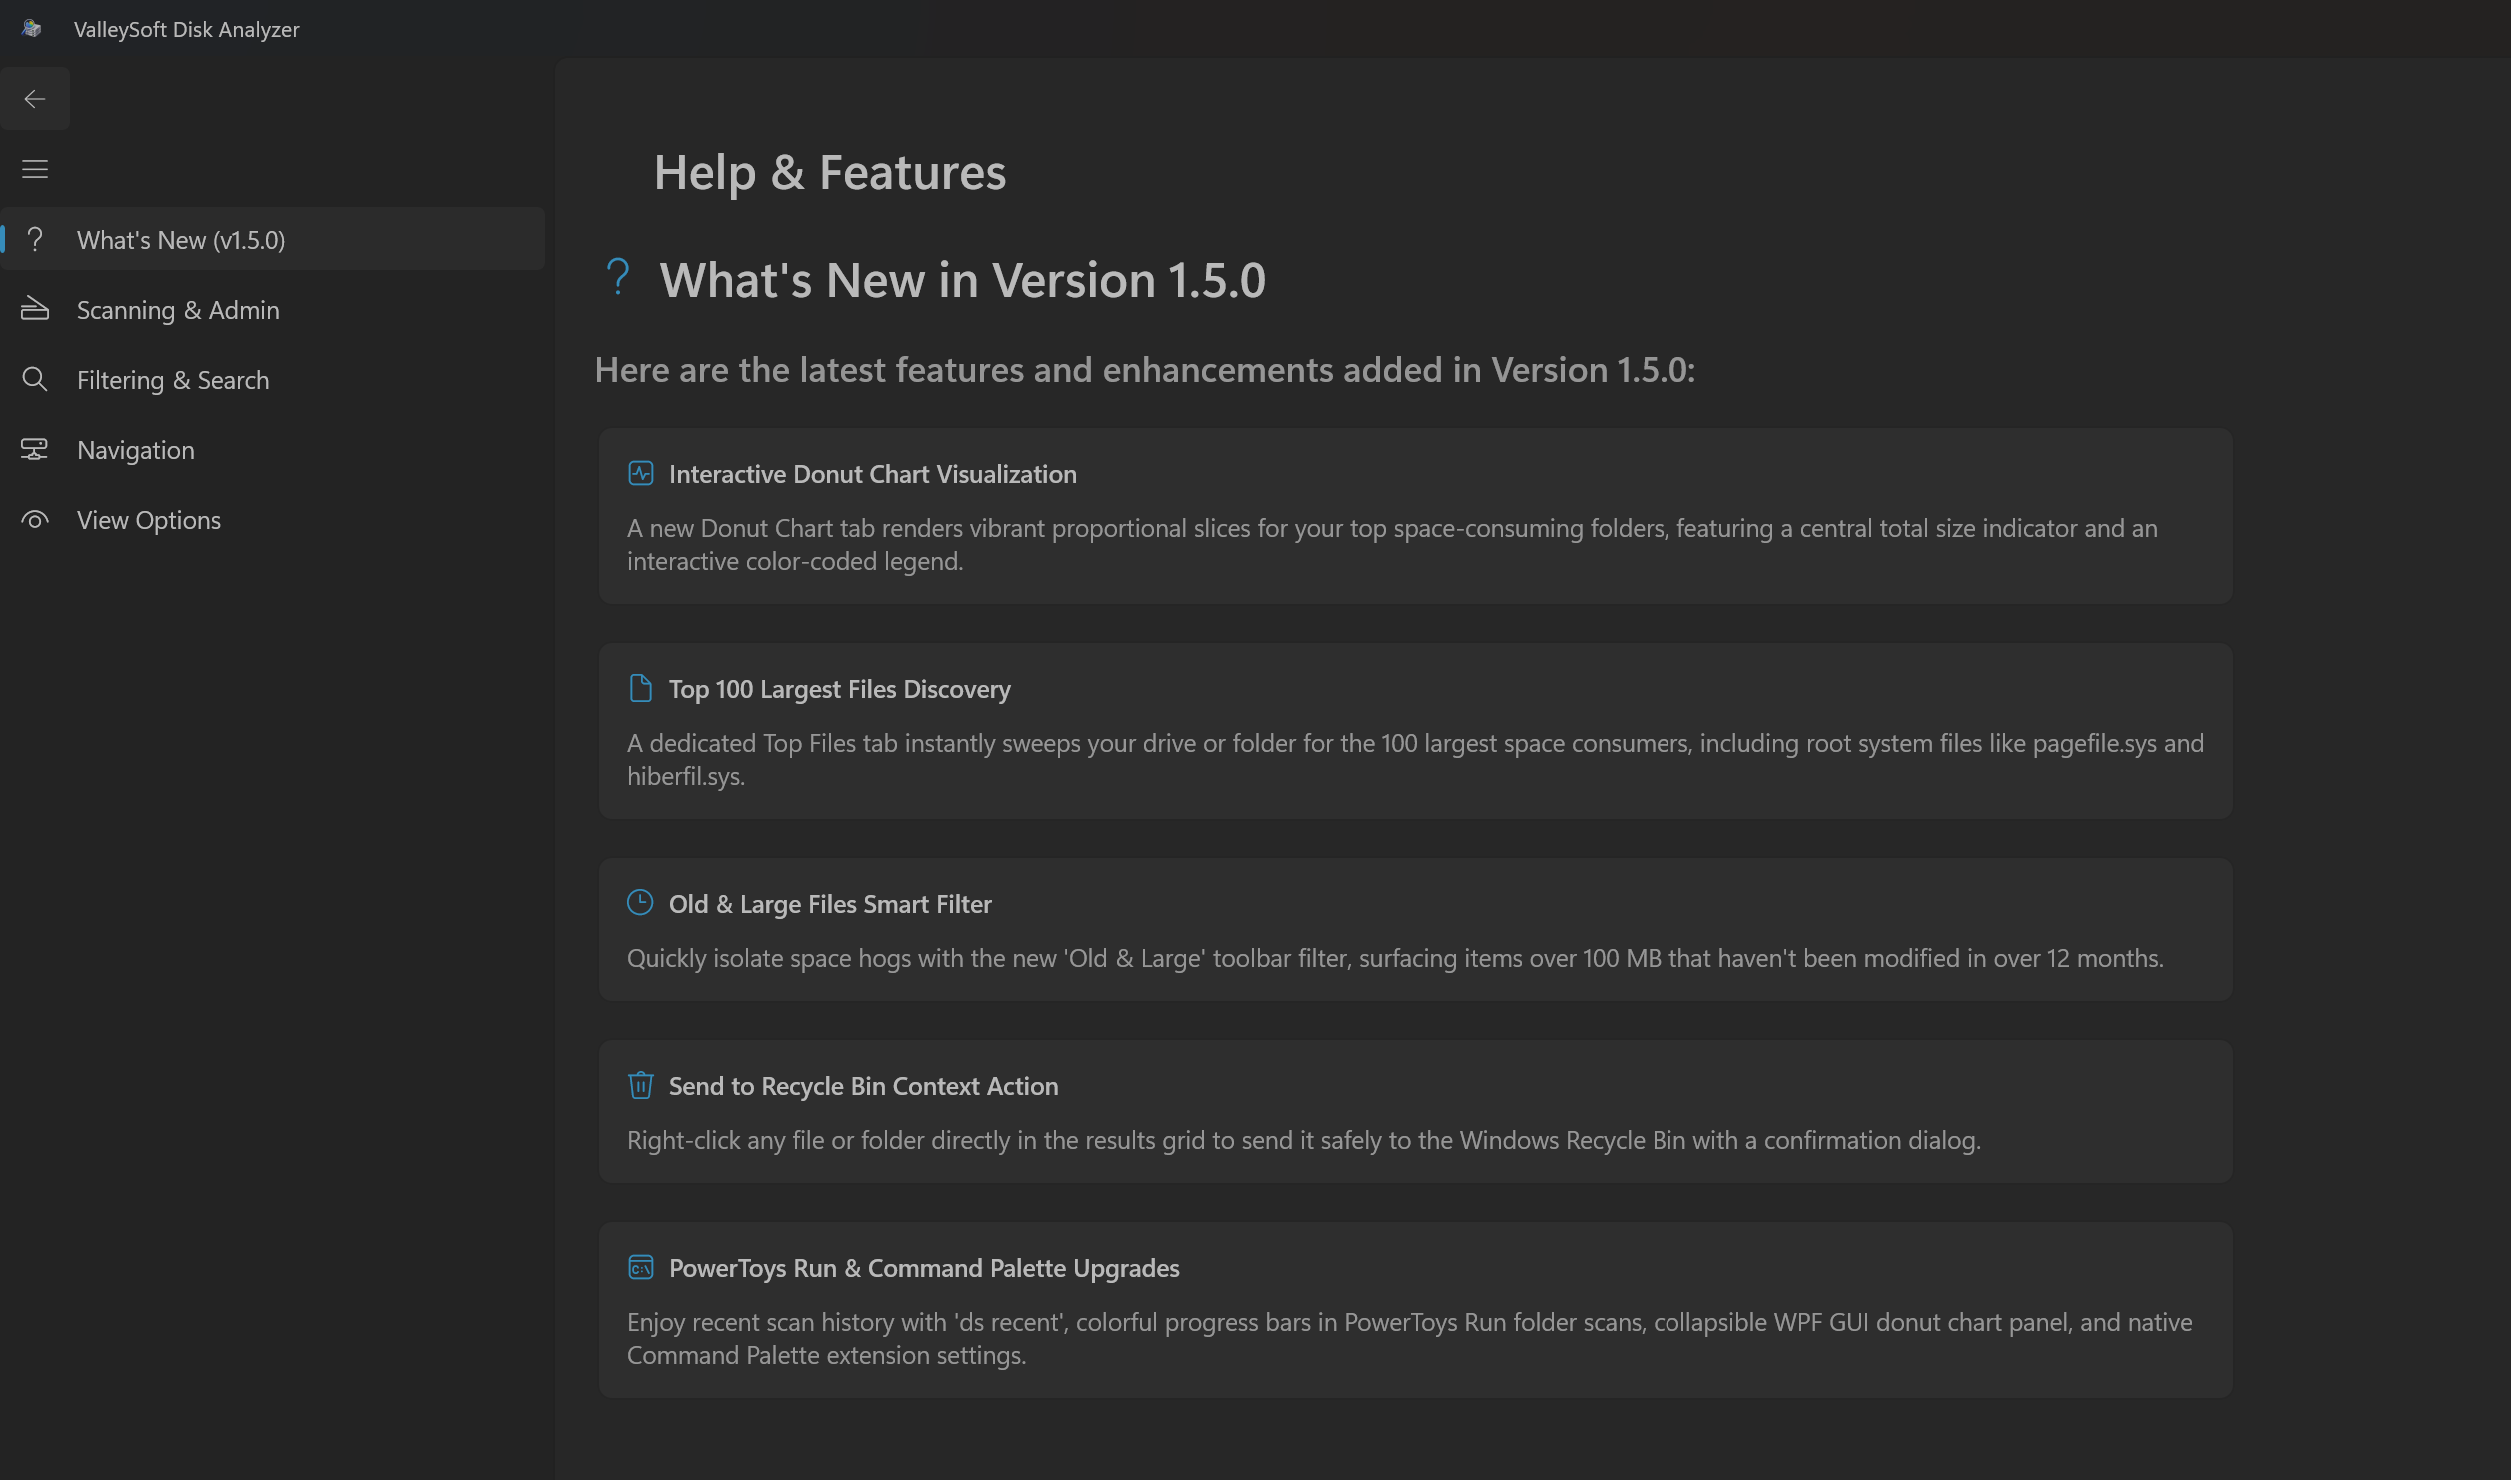Screen dimensions: 2511x1480
Task: Select the Navigation help section
Action: tap(273, 450)
